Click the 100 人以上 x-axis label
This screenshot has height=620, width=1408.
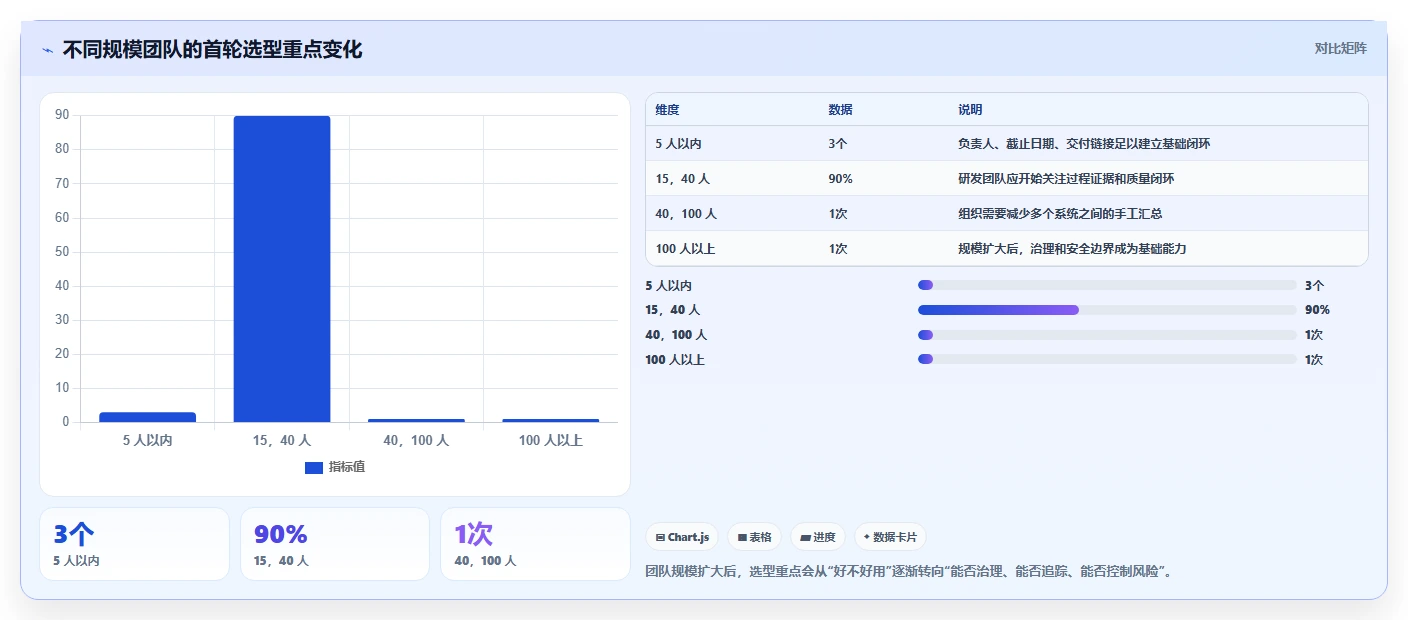click(551, 440)
